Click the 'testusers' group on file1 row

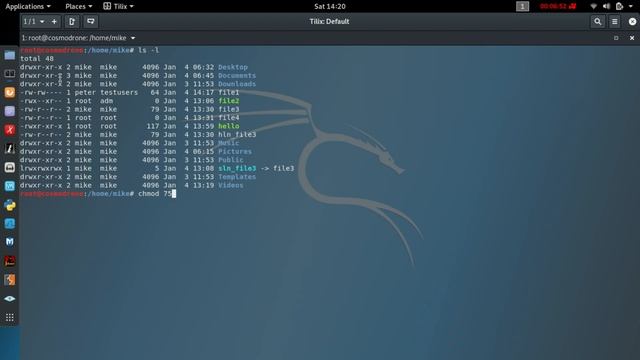point(119,92)
